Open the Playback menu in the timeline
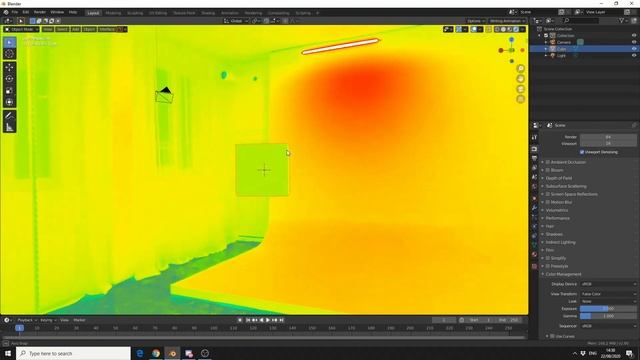 (27, 320)
